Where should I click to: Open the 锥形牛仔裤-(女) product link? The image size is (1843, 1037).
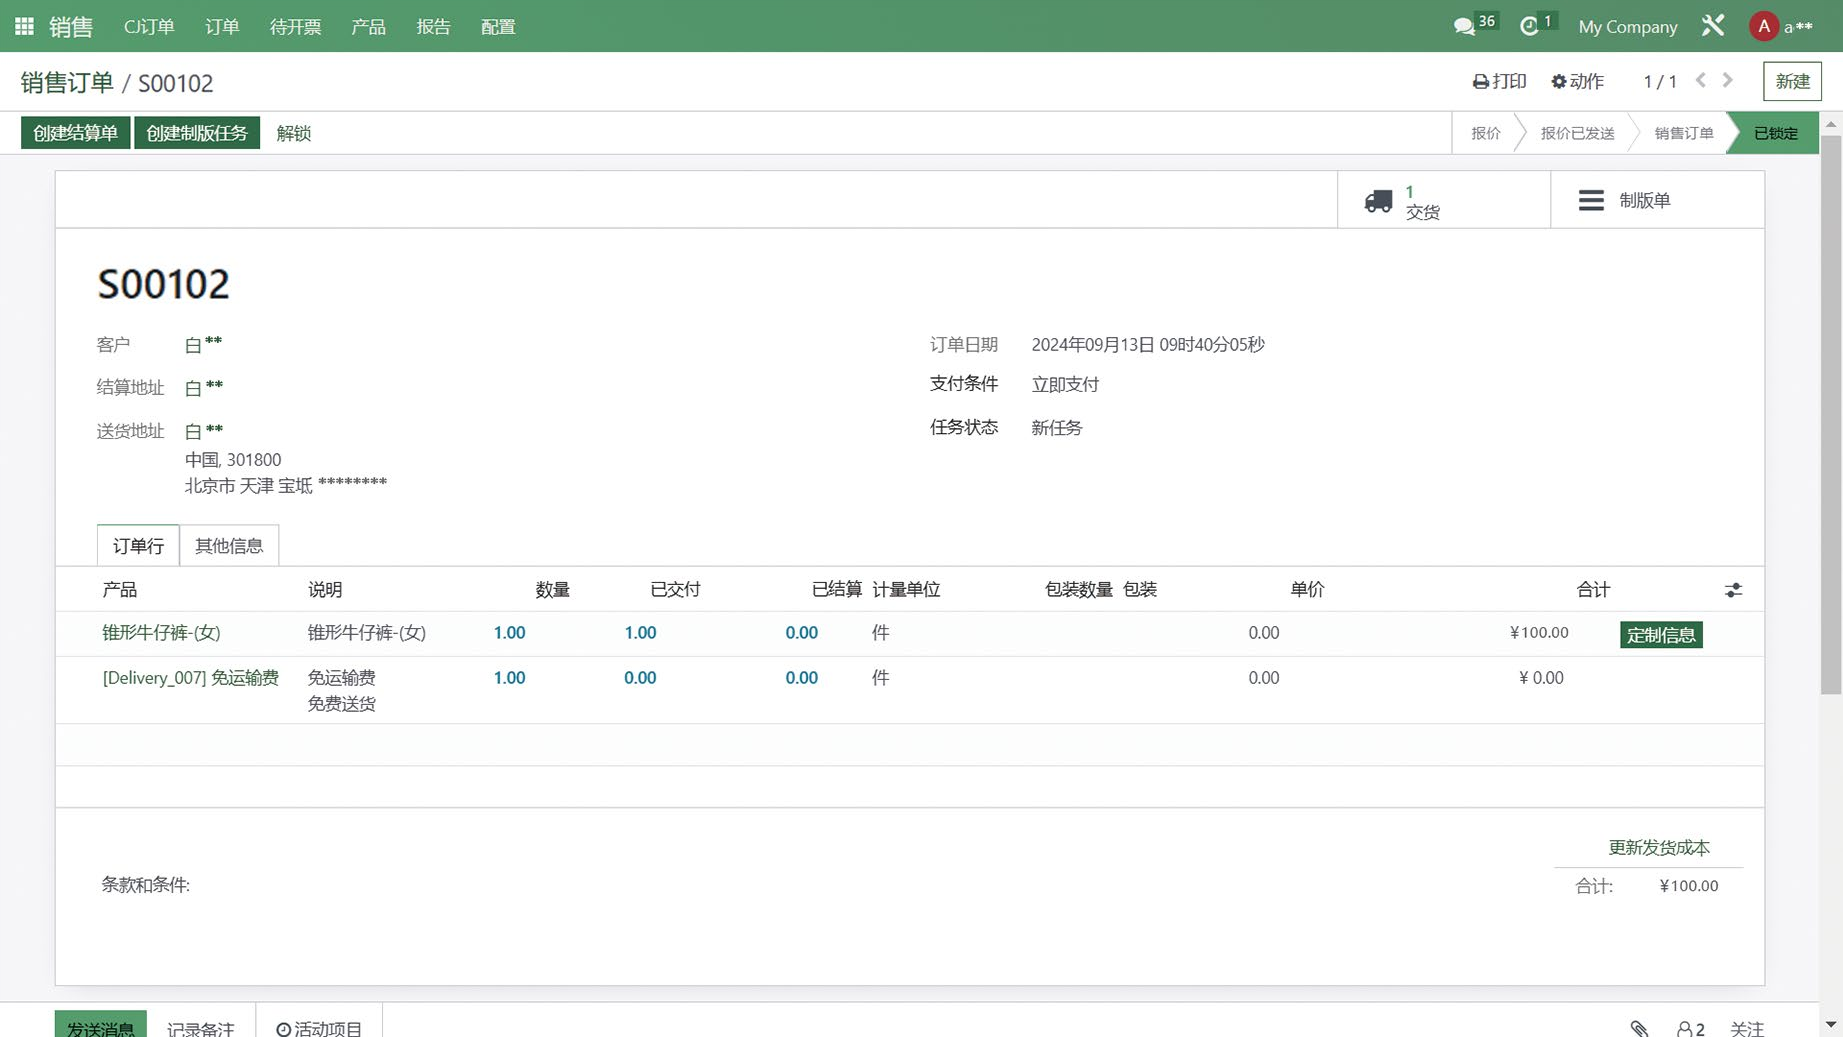point(161,633)
